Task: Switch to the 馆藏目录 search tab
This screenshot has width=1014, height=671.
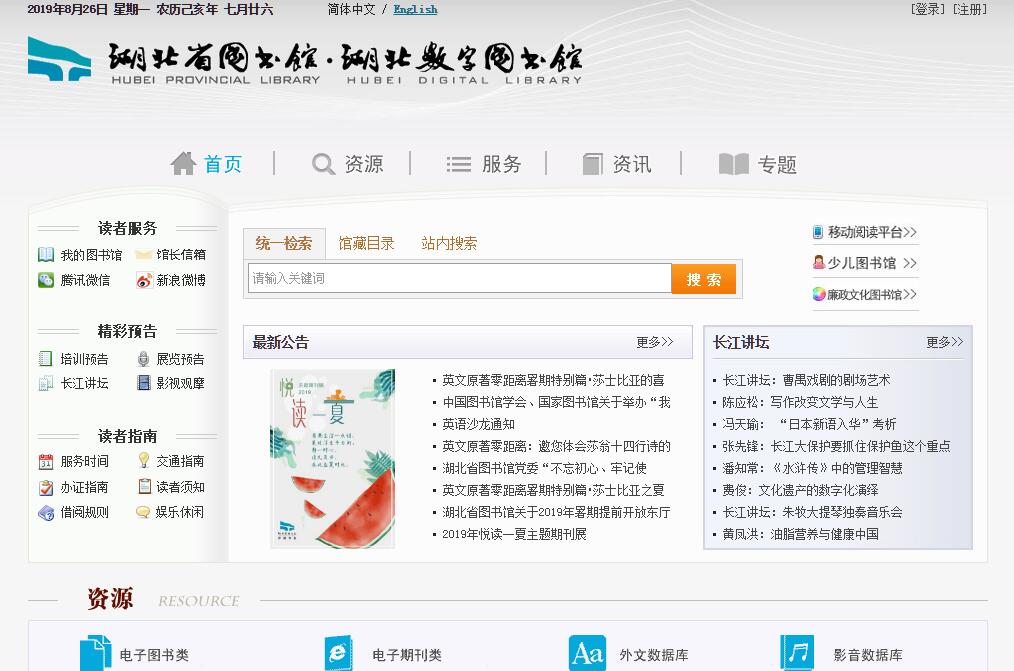Action: click(366, 243)
